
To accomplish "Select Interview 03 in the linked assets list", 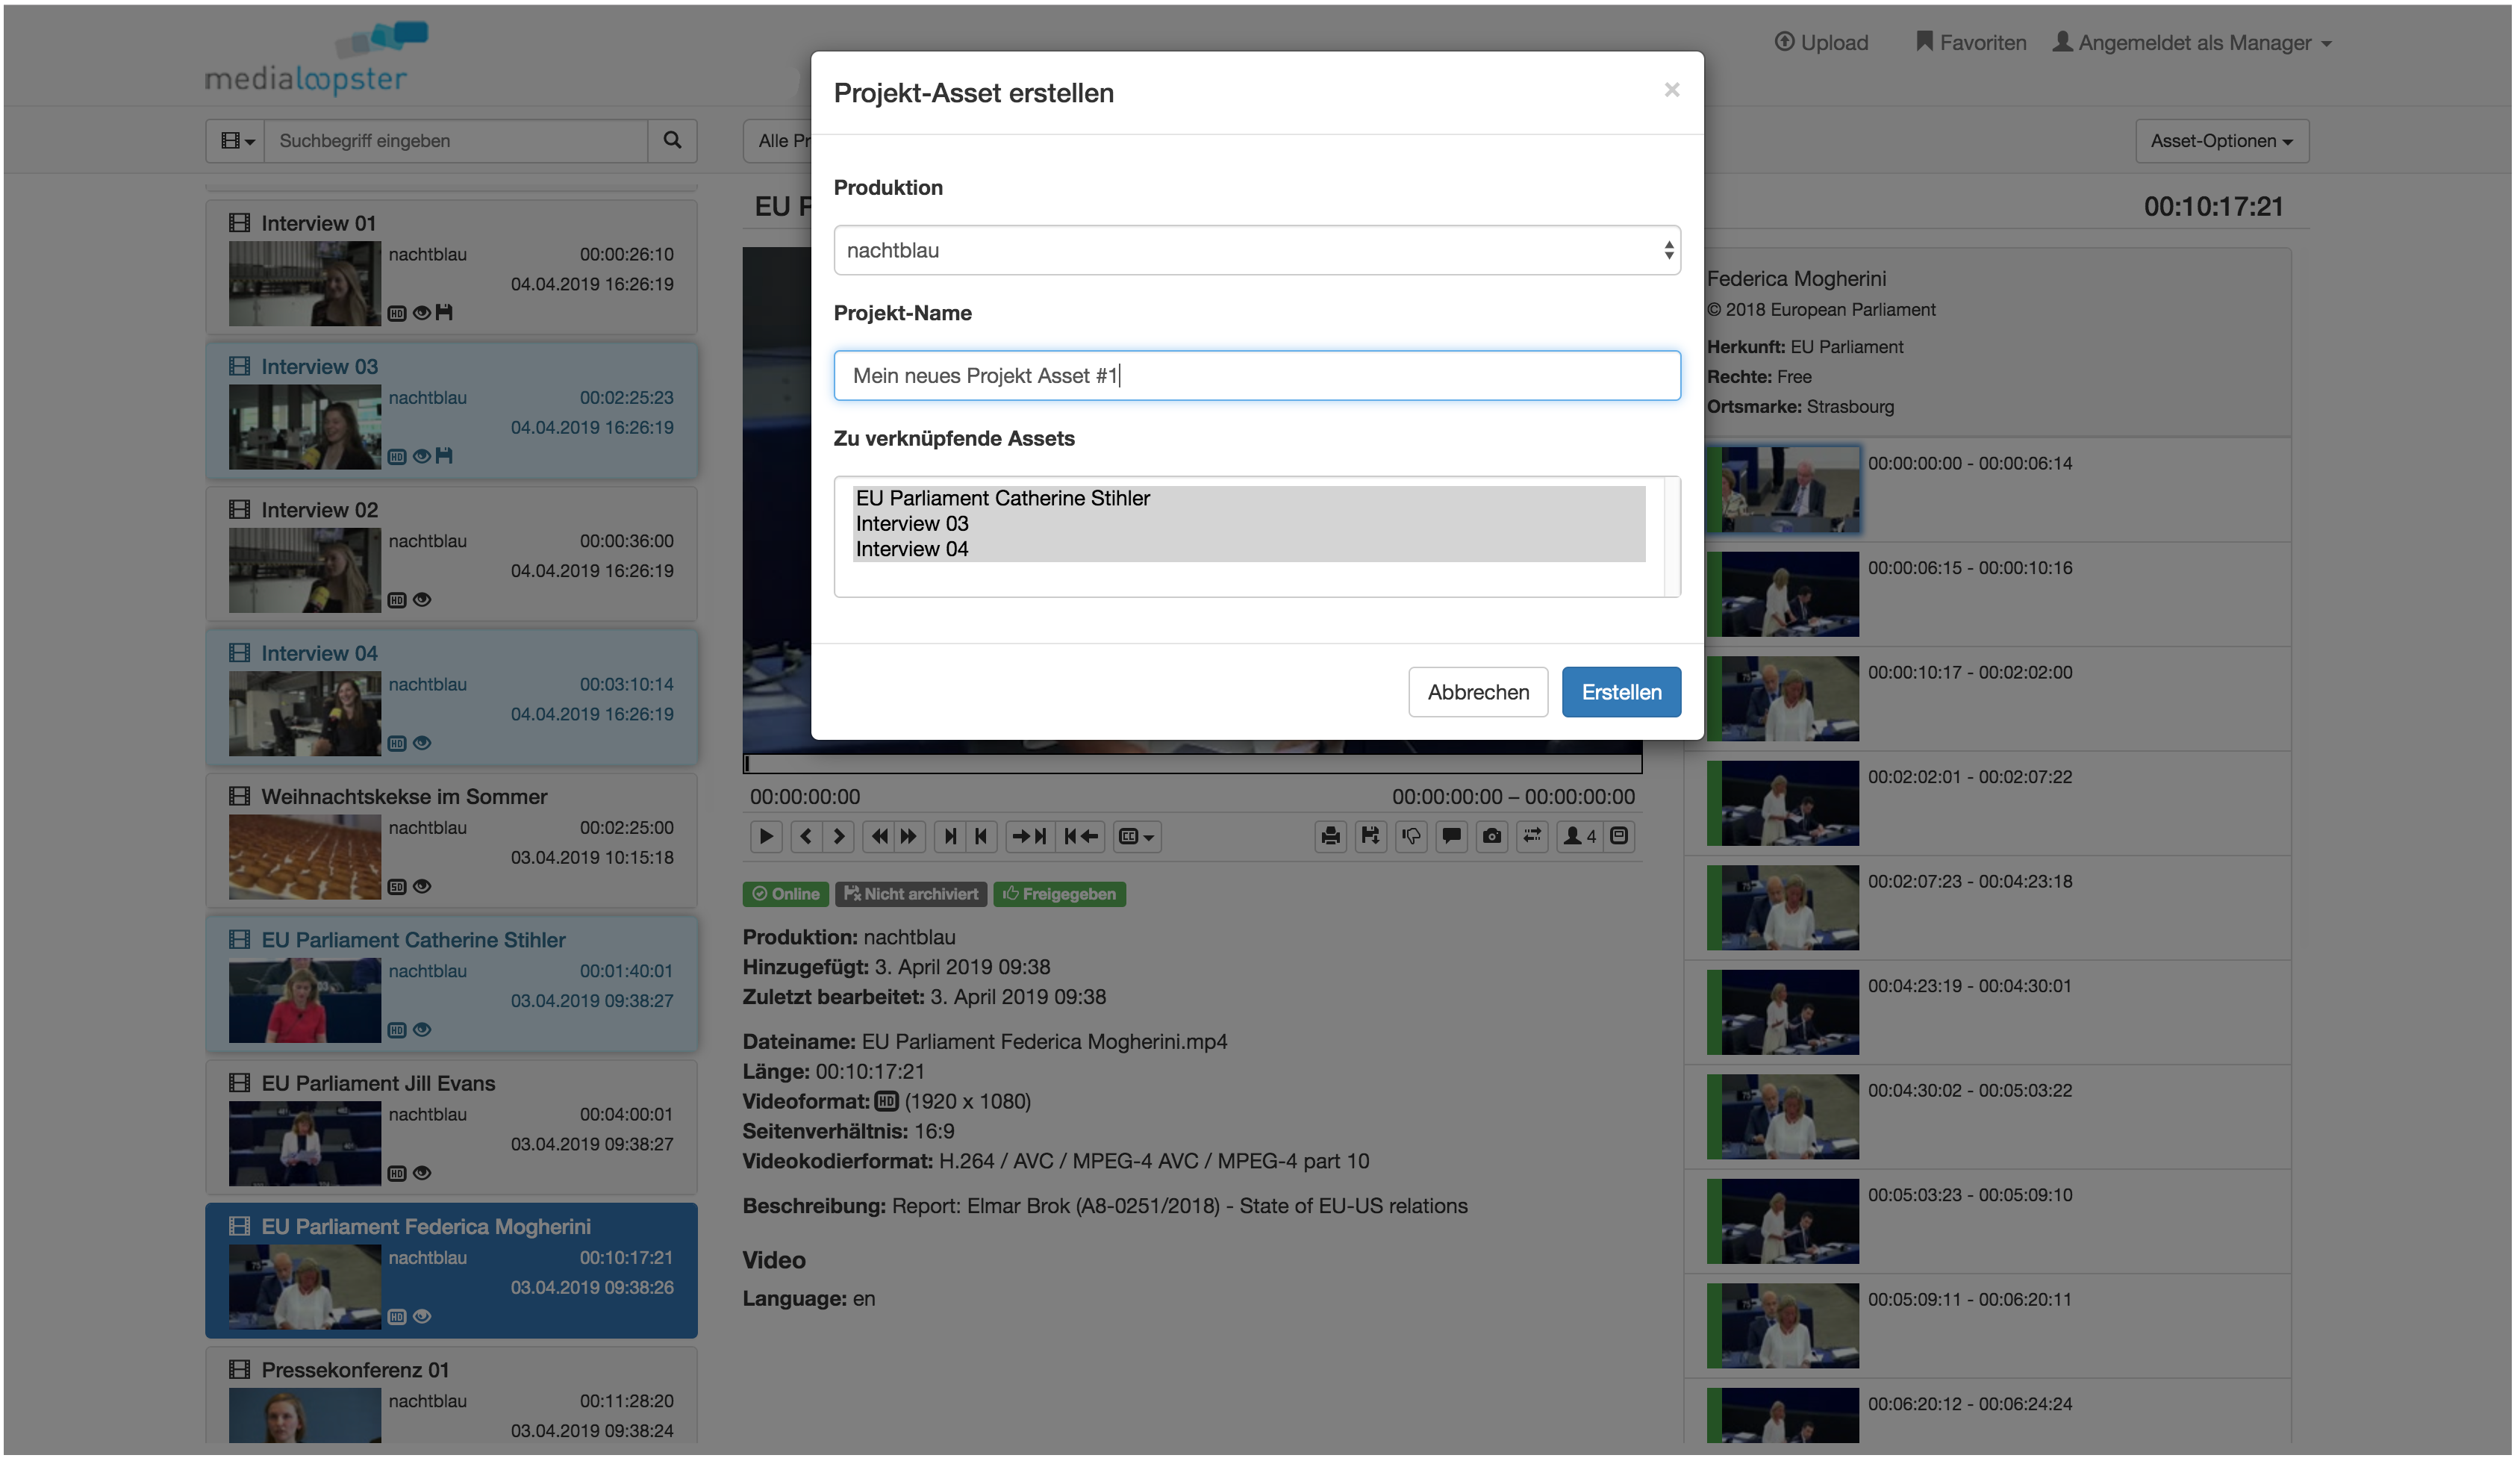I will point(912,524).
